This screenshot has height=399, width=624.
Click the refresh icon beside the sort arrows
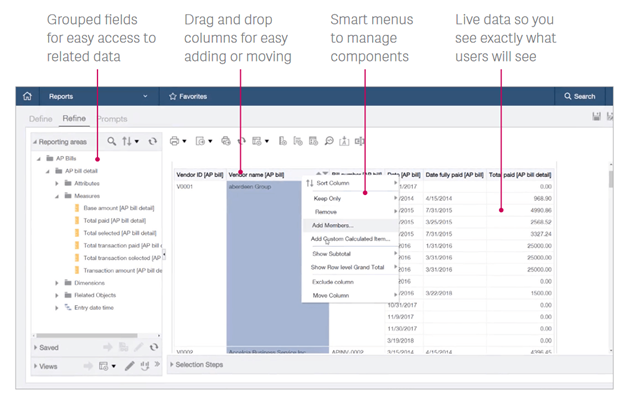click(152, 141)
